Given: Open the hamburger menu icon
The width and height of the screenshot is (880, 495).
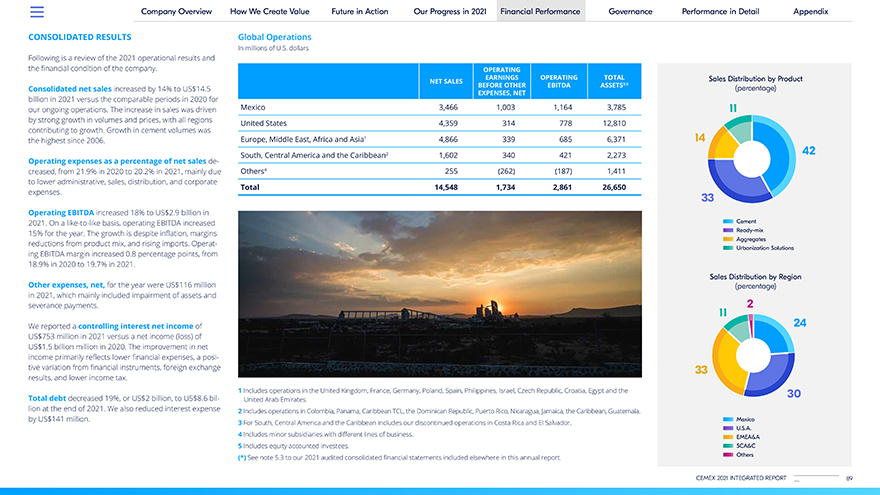Looking at the screenshot, I should (x=37, y=12).
